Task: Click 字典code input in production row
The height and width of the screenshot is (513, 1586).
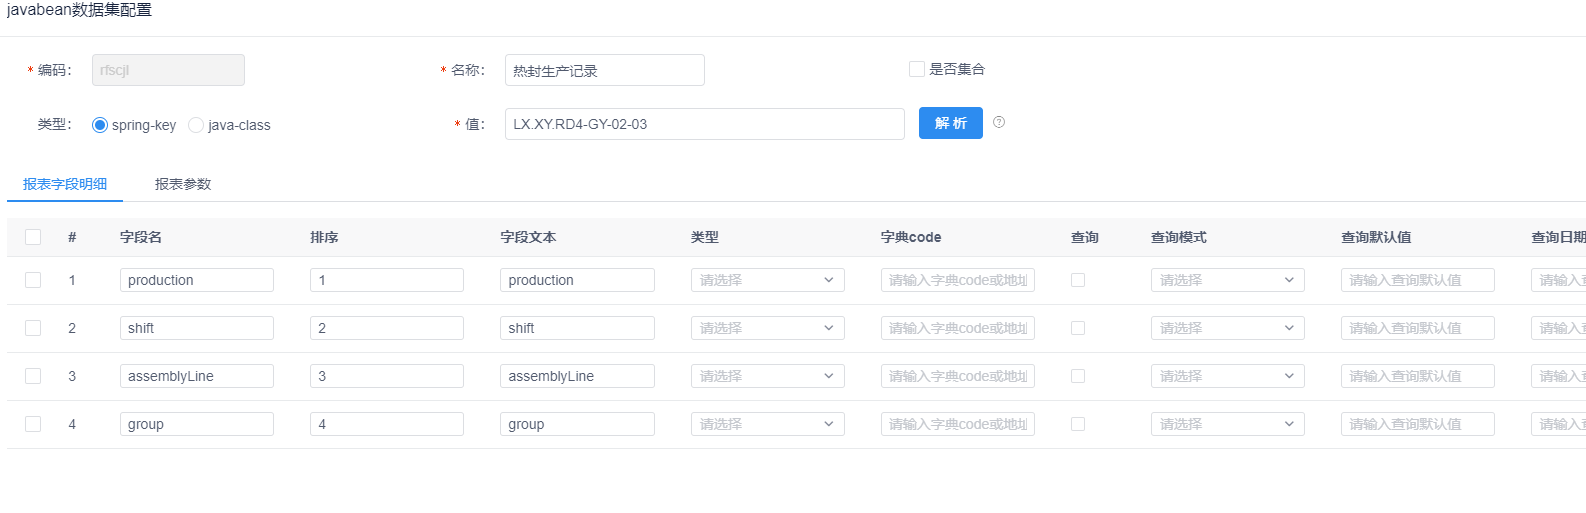Action: pos(958,280)
